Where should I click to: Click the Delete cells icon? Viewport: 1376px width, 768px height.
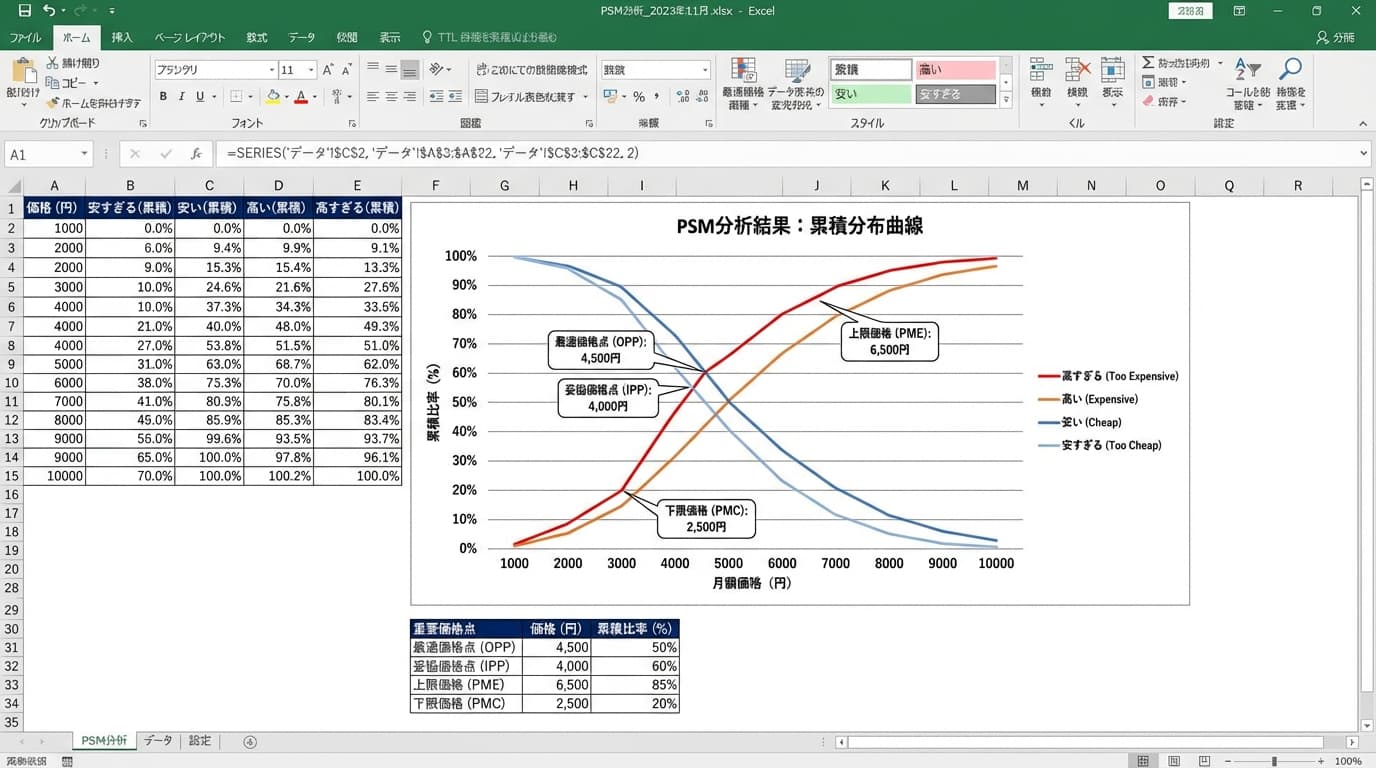(1077, 72)
